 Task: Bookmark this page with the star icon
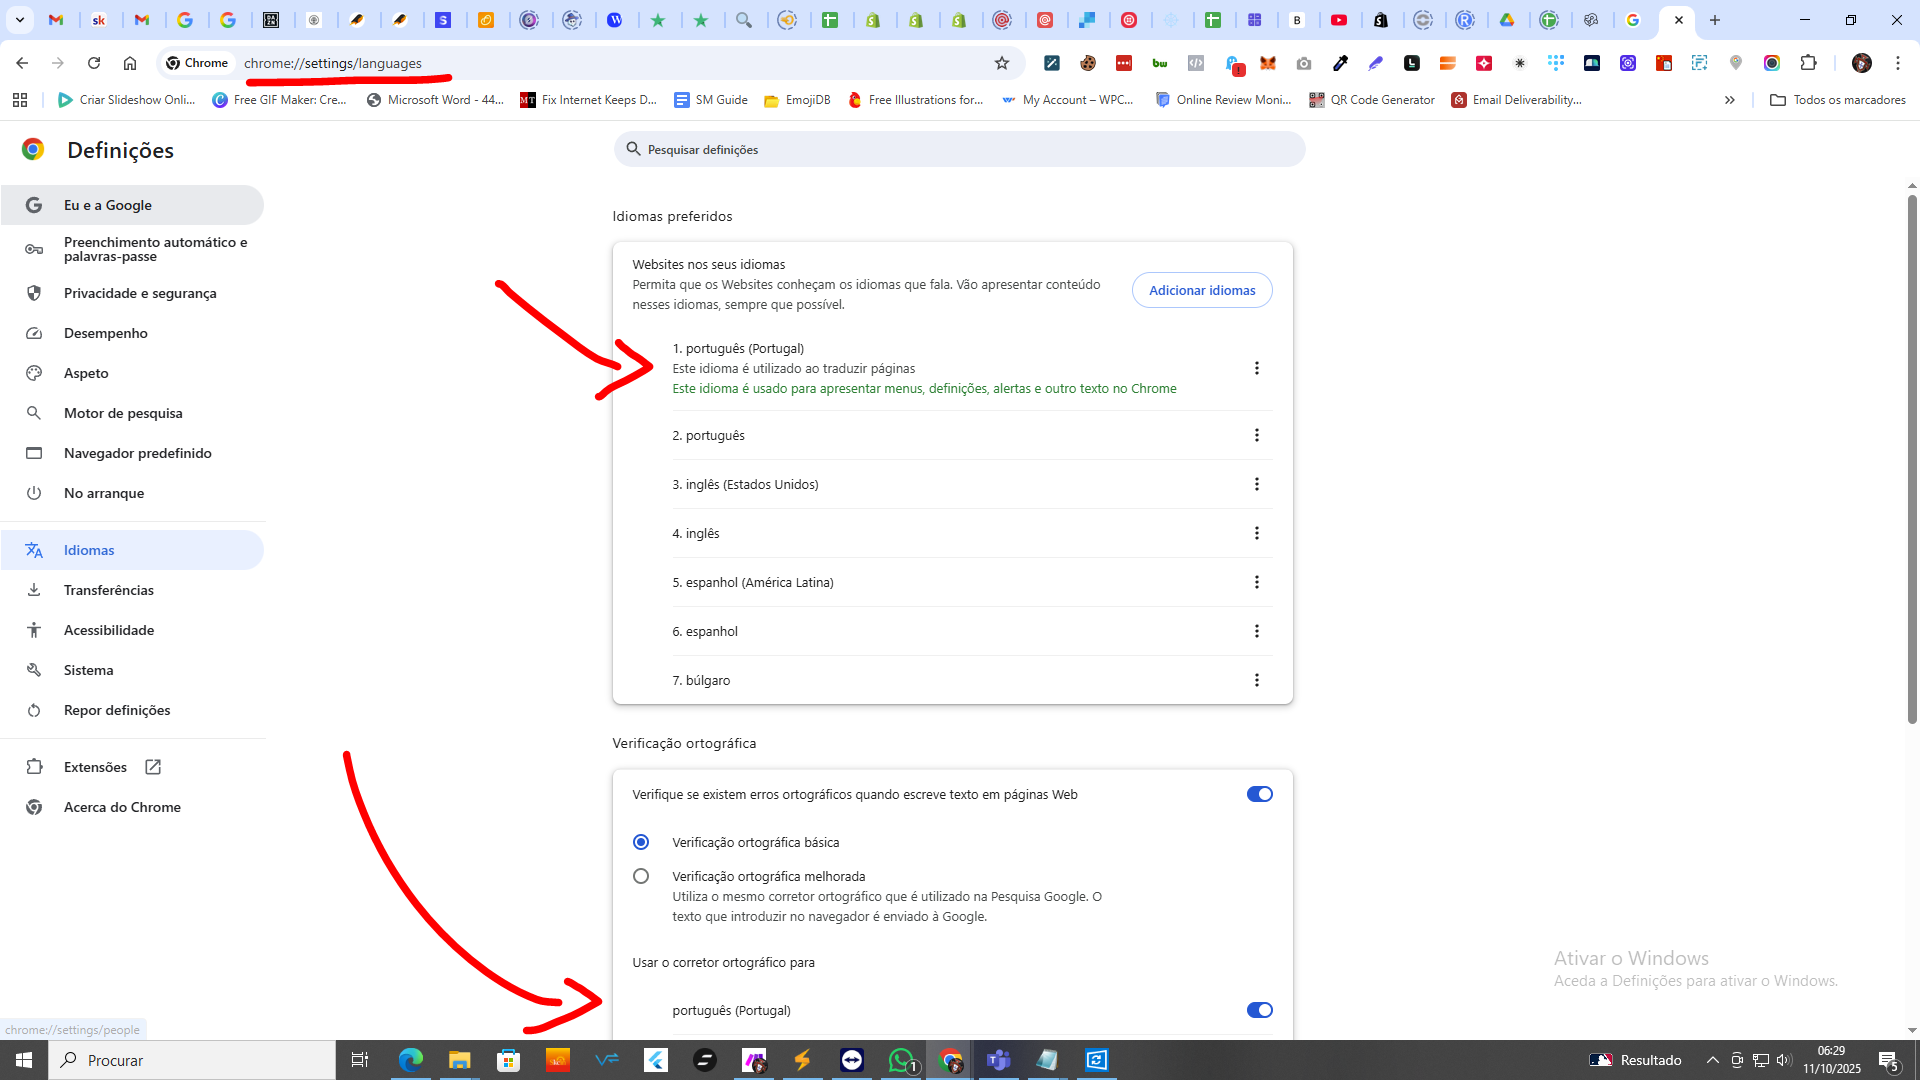[x=1002, y=63]
